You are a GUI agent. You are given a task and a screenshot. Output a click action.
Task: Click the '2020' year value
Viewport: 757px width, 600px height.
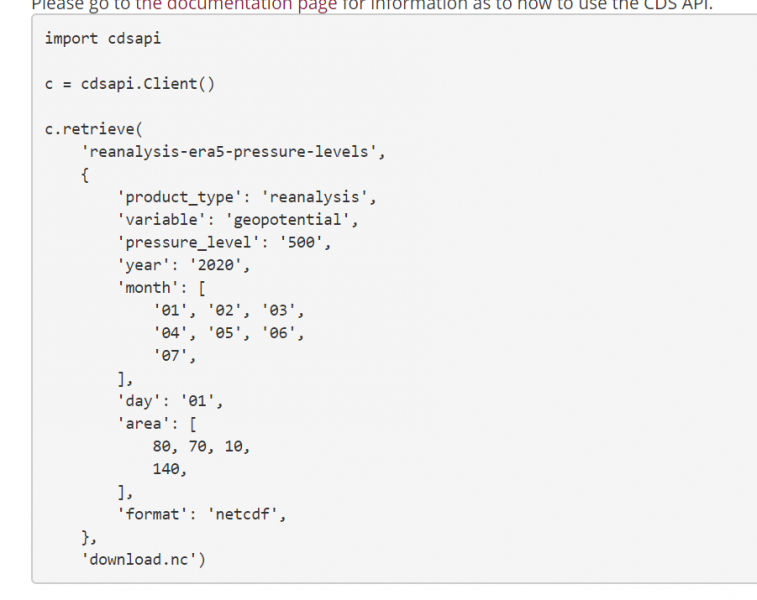(x=220, y=265)
